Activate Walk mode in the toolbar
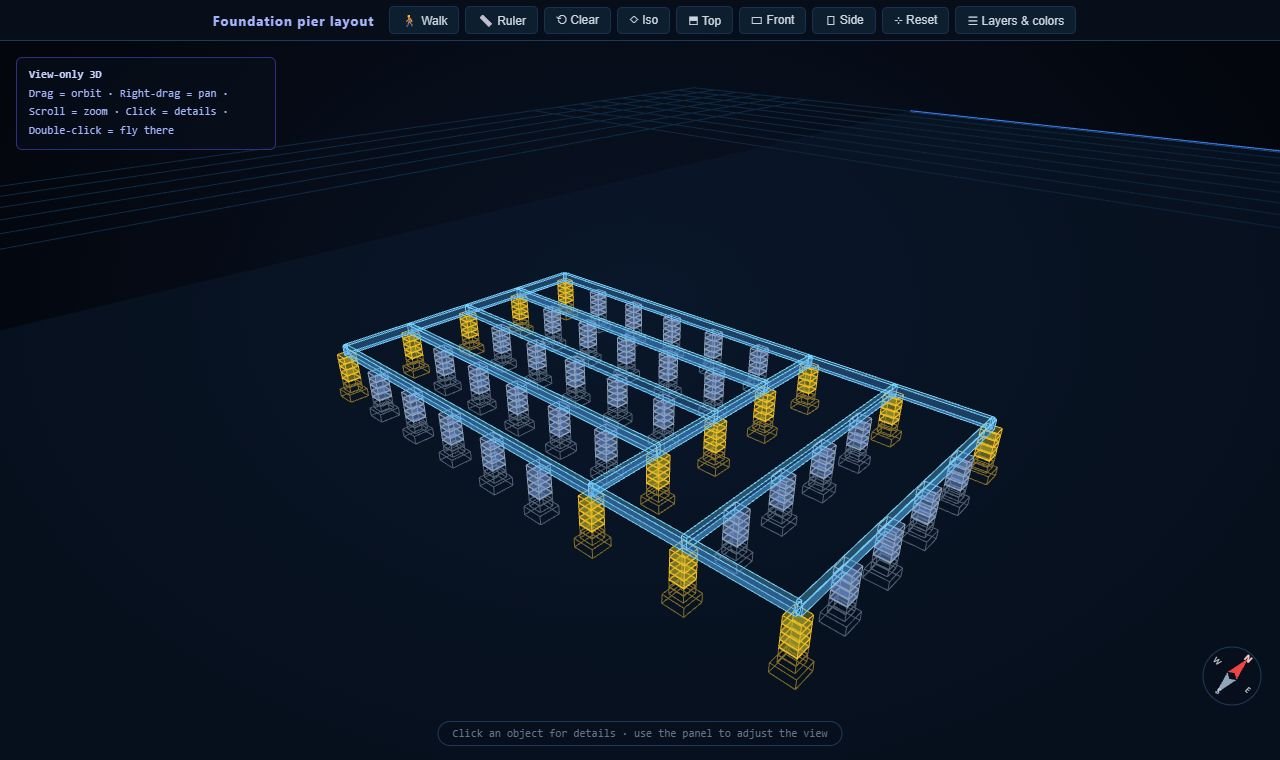 tap(424, 20)
